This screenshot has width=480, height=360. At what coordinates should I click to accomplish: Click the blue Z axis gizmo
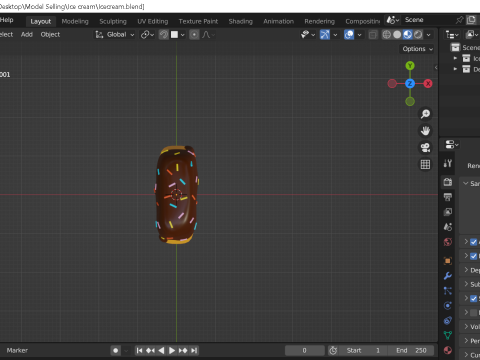point(410,84)
